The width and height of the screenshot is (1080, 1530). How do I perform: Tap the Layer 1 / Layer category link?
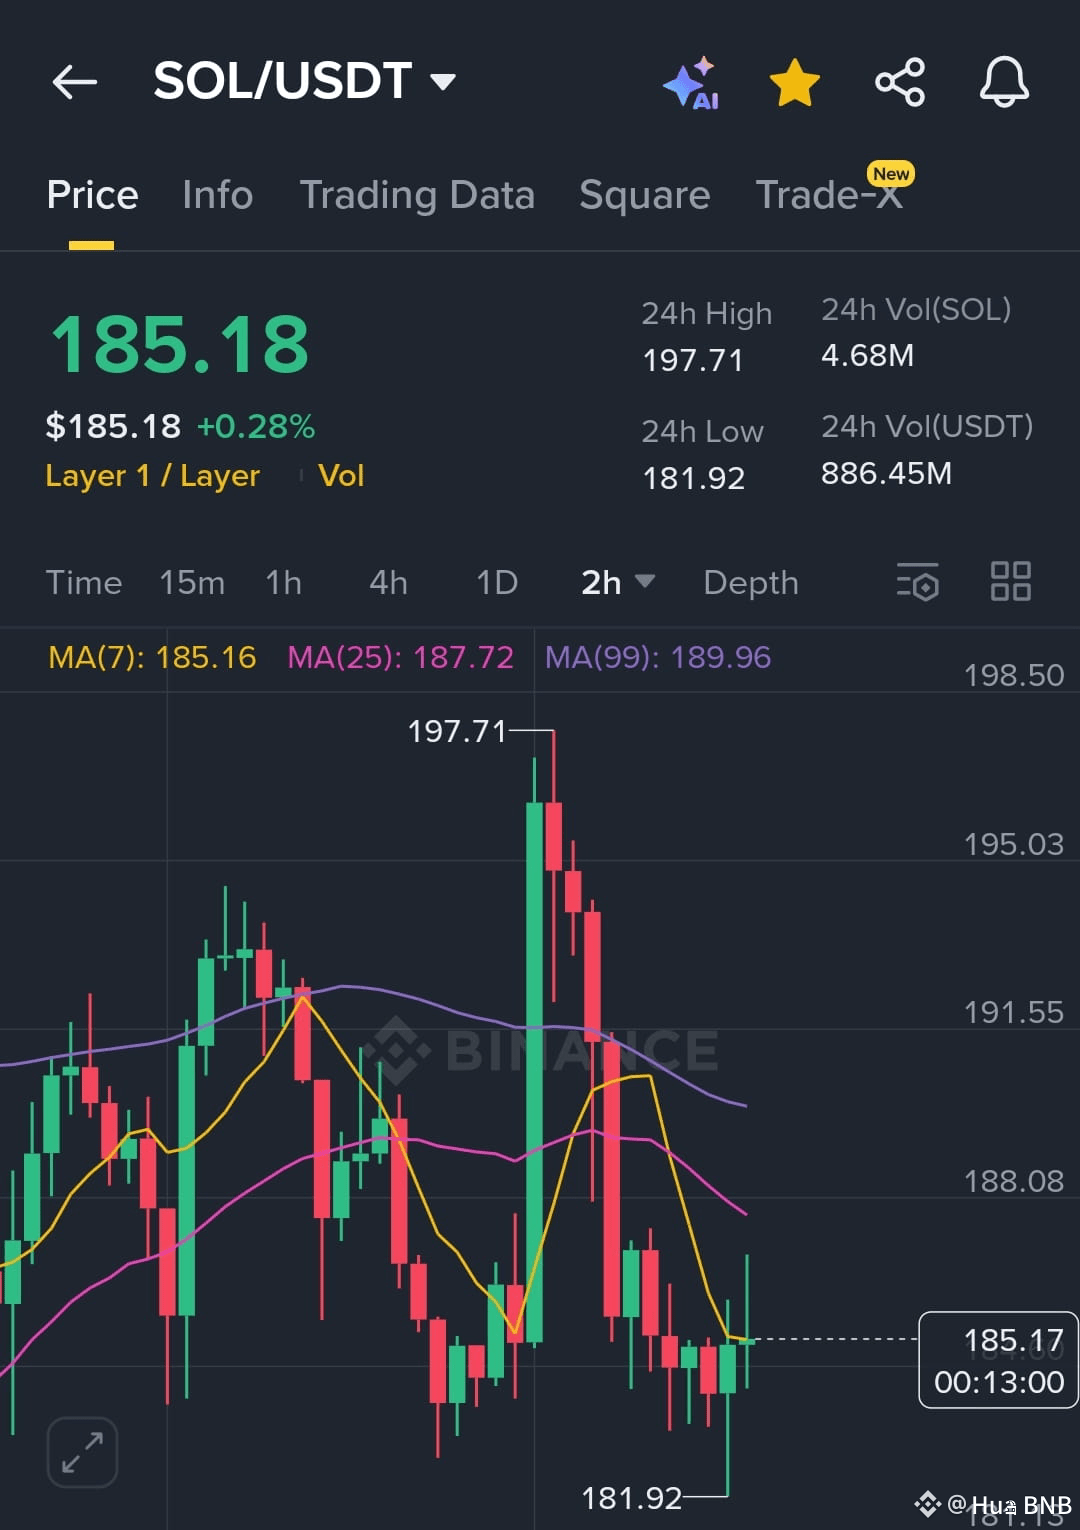point(152,476)
